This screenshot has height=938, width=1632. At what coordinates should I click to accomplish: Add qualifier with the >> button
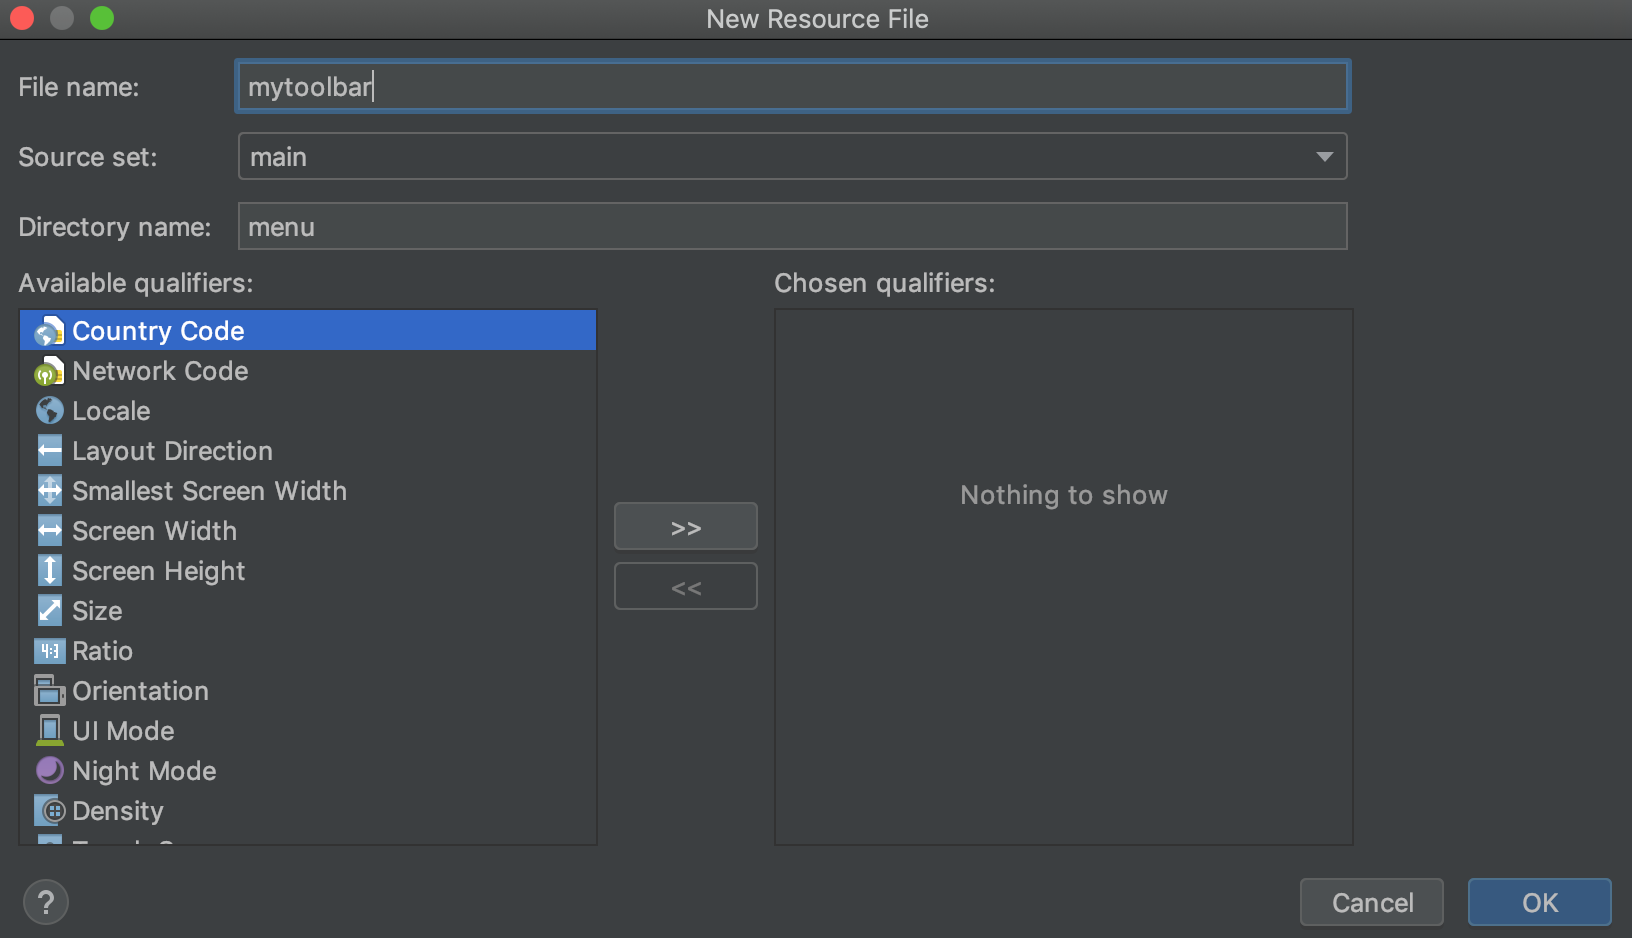[685, 527]
